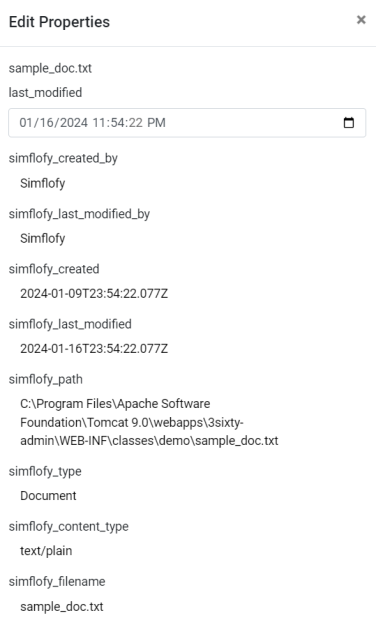
Task: Select the year 2024 in date field
Action: pos(71,123)
